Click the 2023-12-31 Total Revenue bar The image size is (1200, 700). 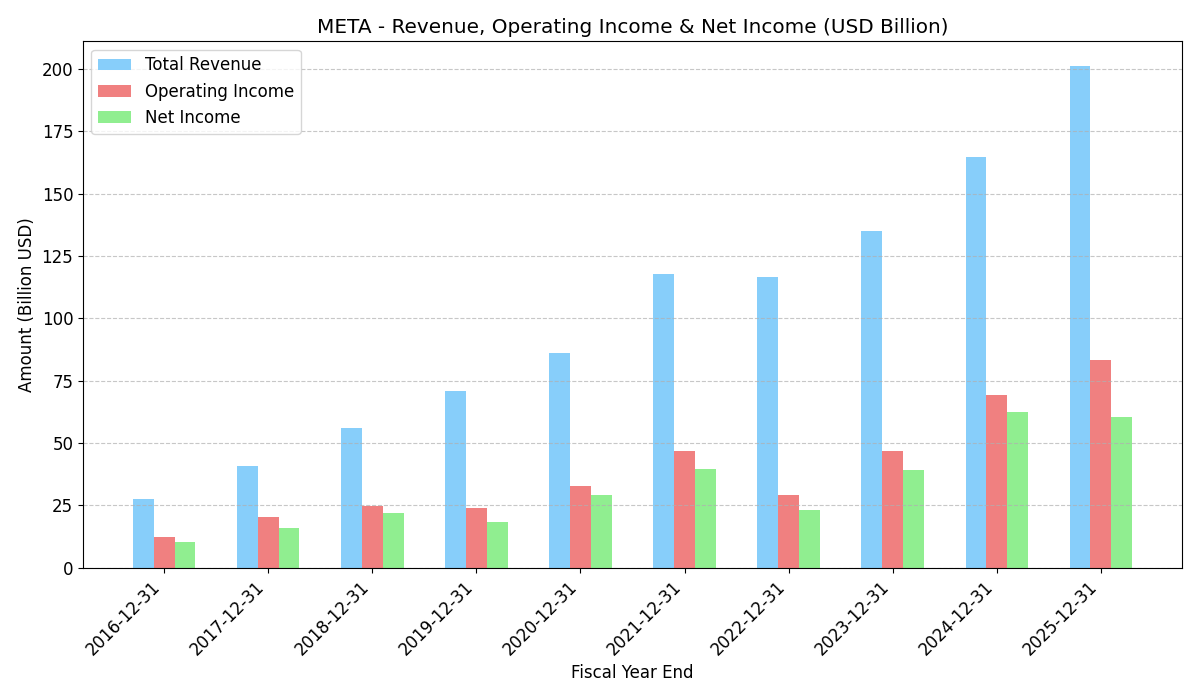click(871, 400)
